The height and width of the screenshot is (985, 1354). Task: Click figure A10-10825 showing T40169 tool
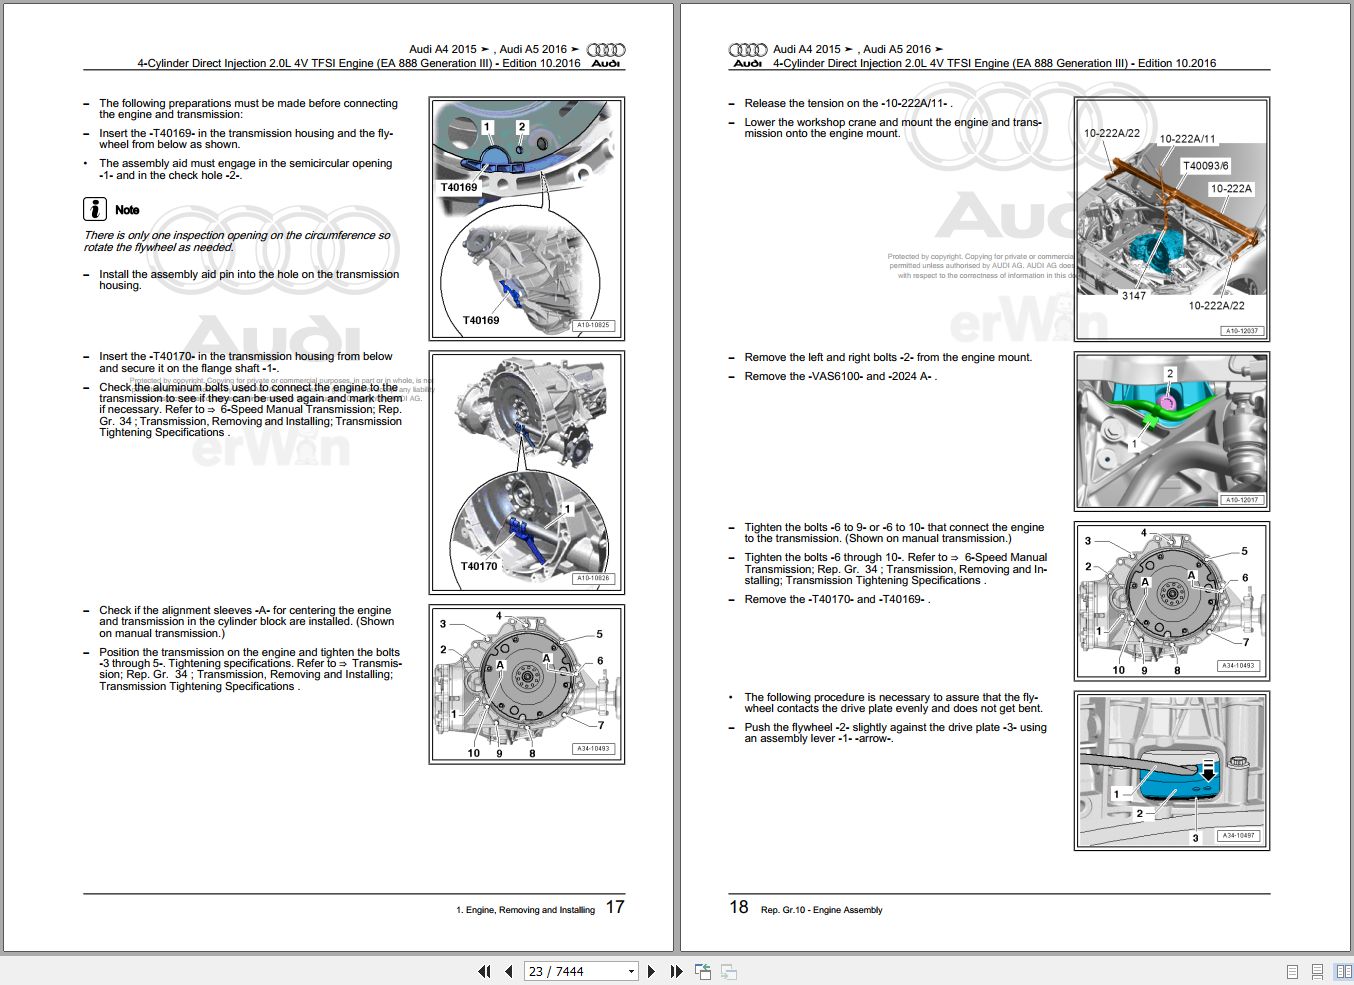click(527, 219)
